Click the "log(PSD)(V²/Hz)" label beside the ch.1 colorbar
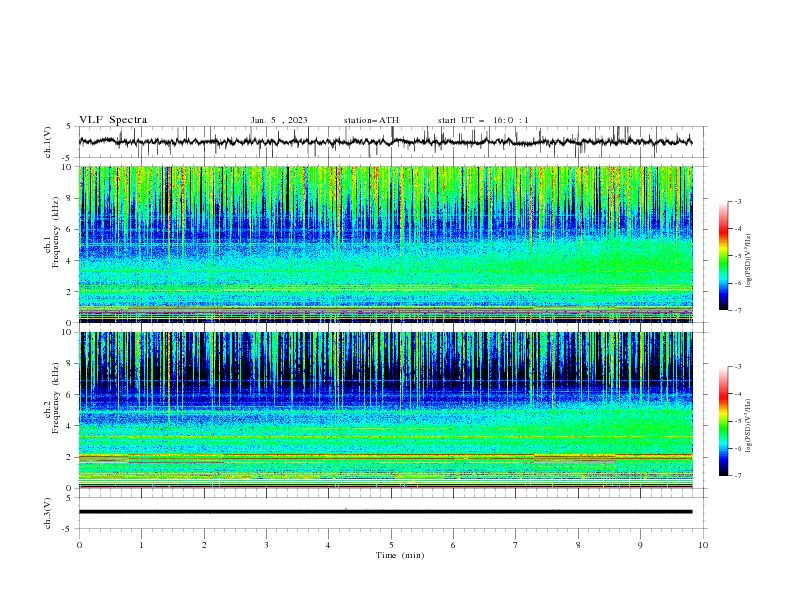 click(749, 261)
